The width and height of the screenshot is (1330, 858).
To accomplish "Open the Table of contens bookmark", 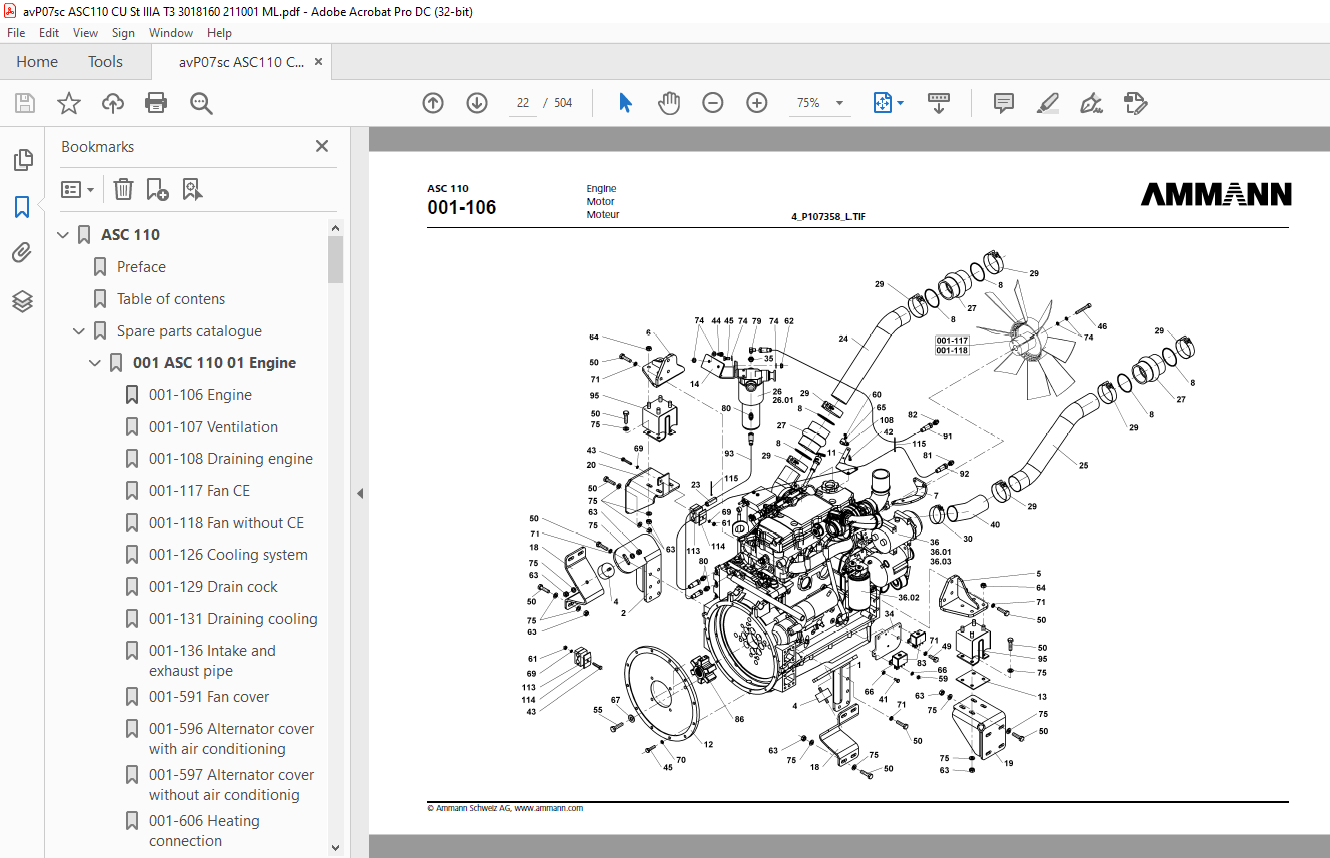I will 171,299.
